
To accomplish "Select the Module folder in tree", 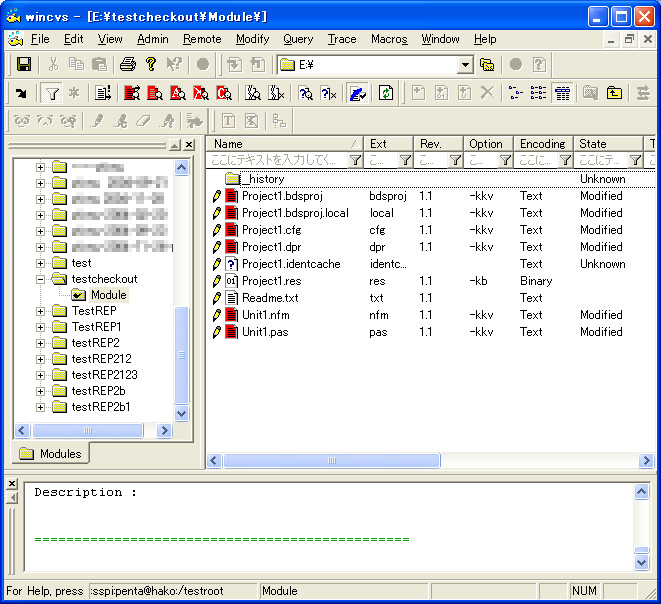I will click(x=109, y=295).
